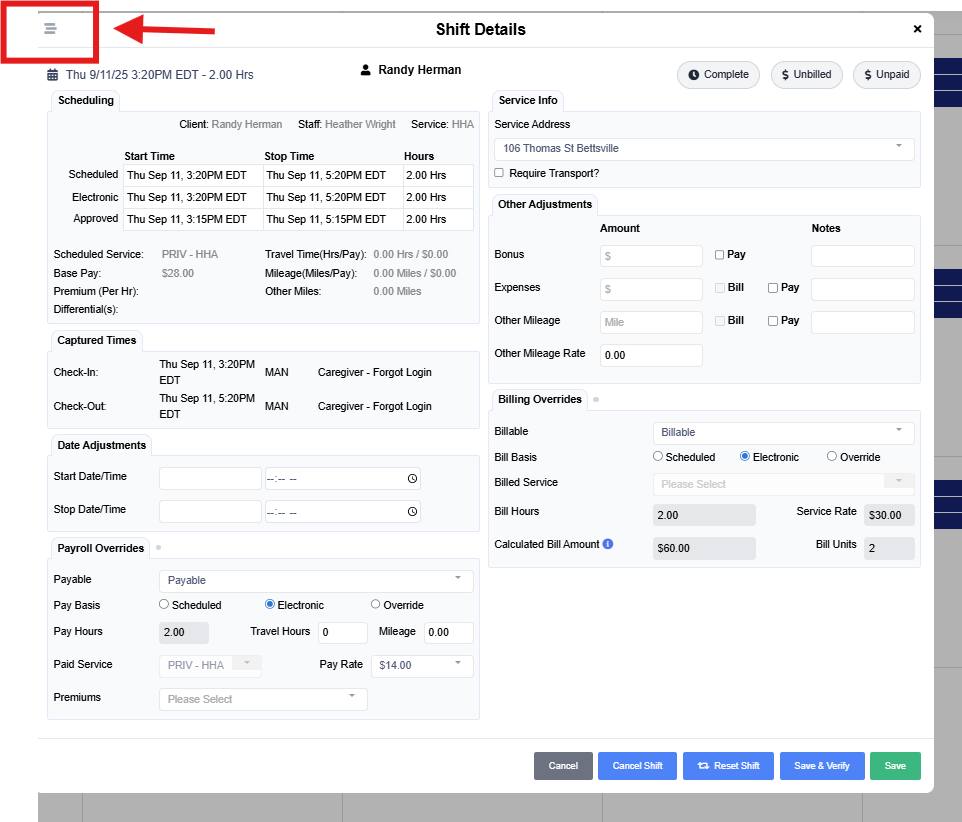Switch to the Captured Times tab
The image size is (962, 822).
click(x=96, y=340)
